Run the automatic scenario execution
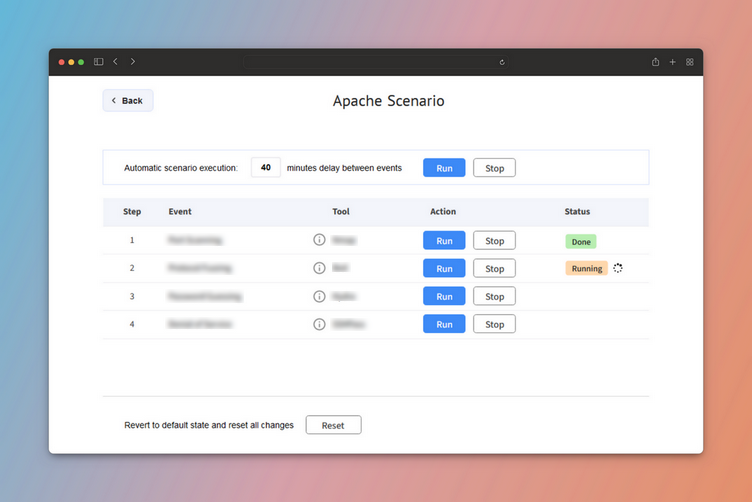752x502 pixels. pyautogui.click(x=444, y=168)
